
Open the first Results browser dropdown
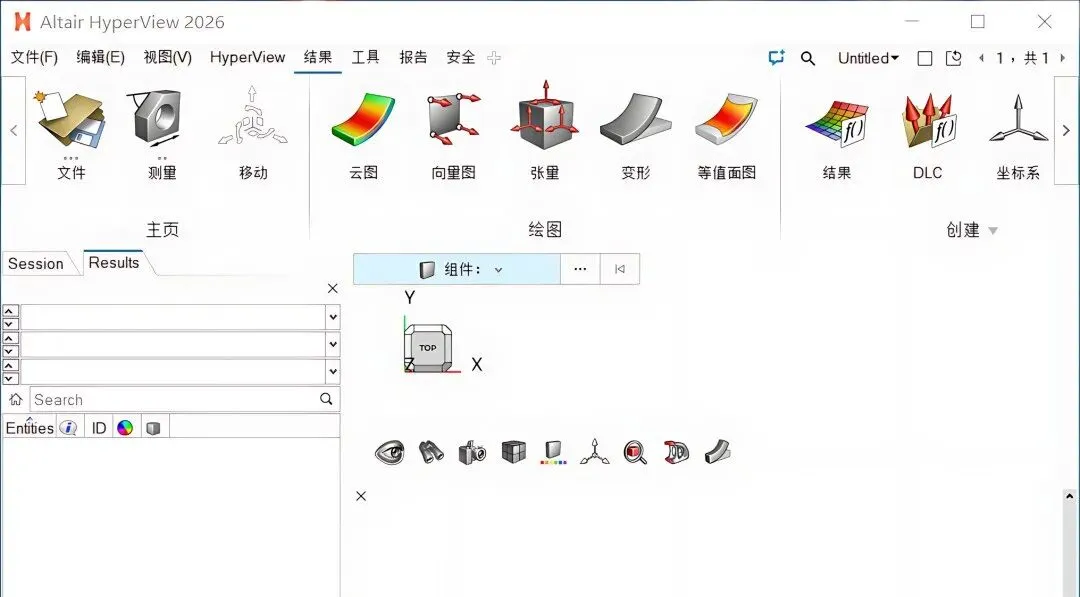[333, 317]
